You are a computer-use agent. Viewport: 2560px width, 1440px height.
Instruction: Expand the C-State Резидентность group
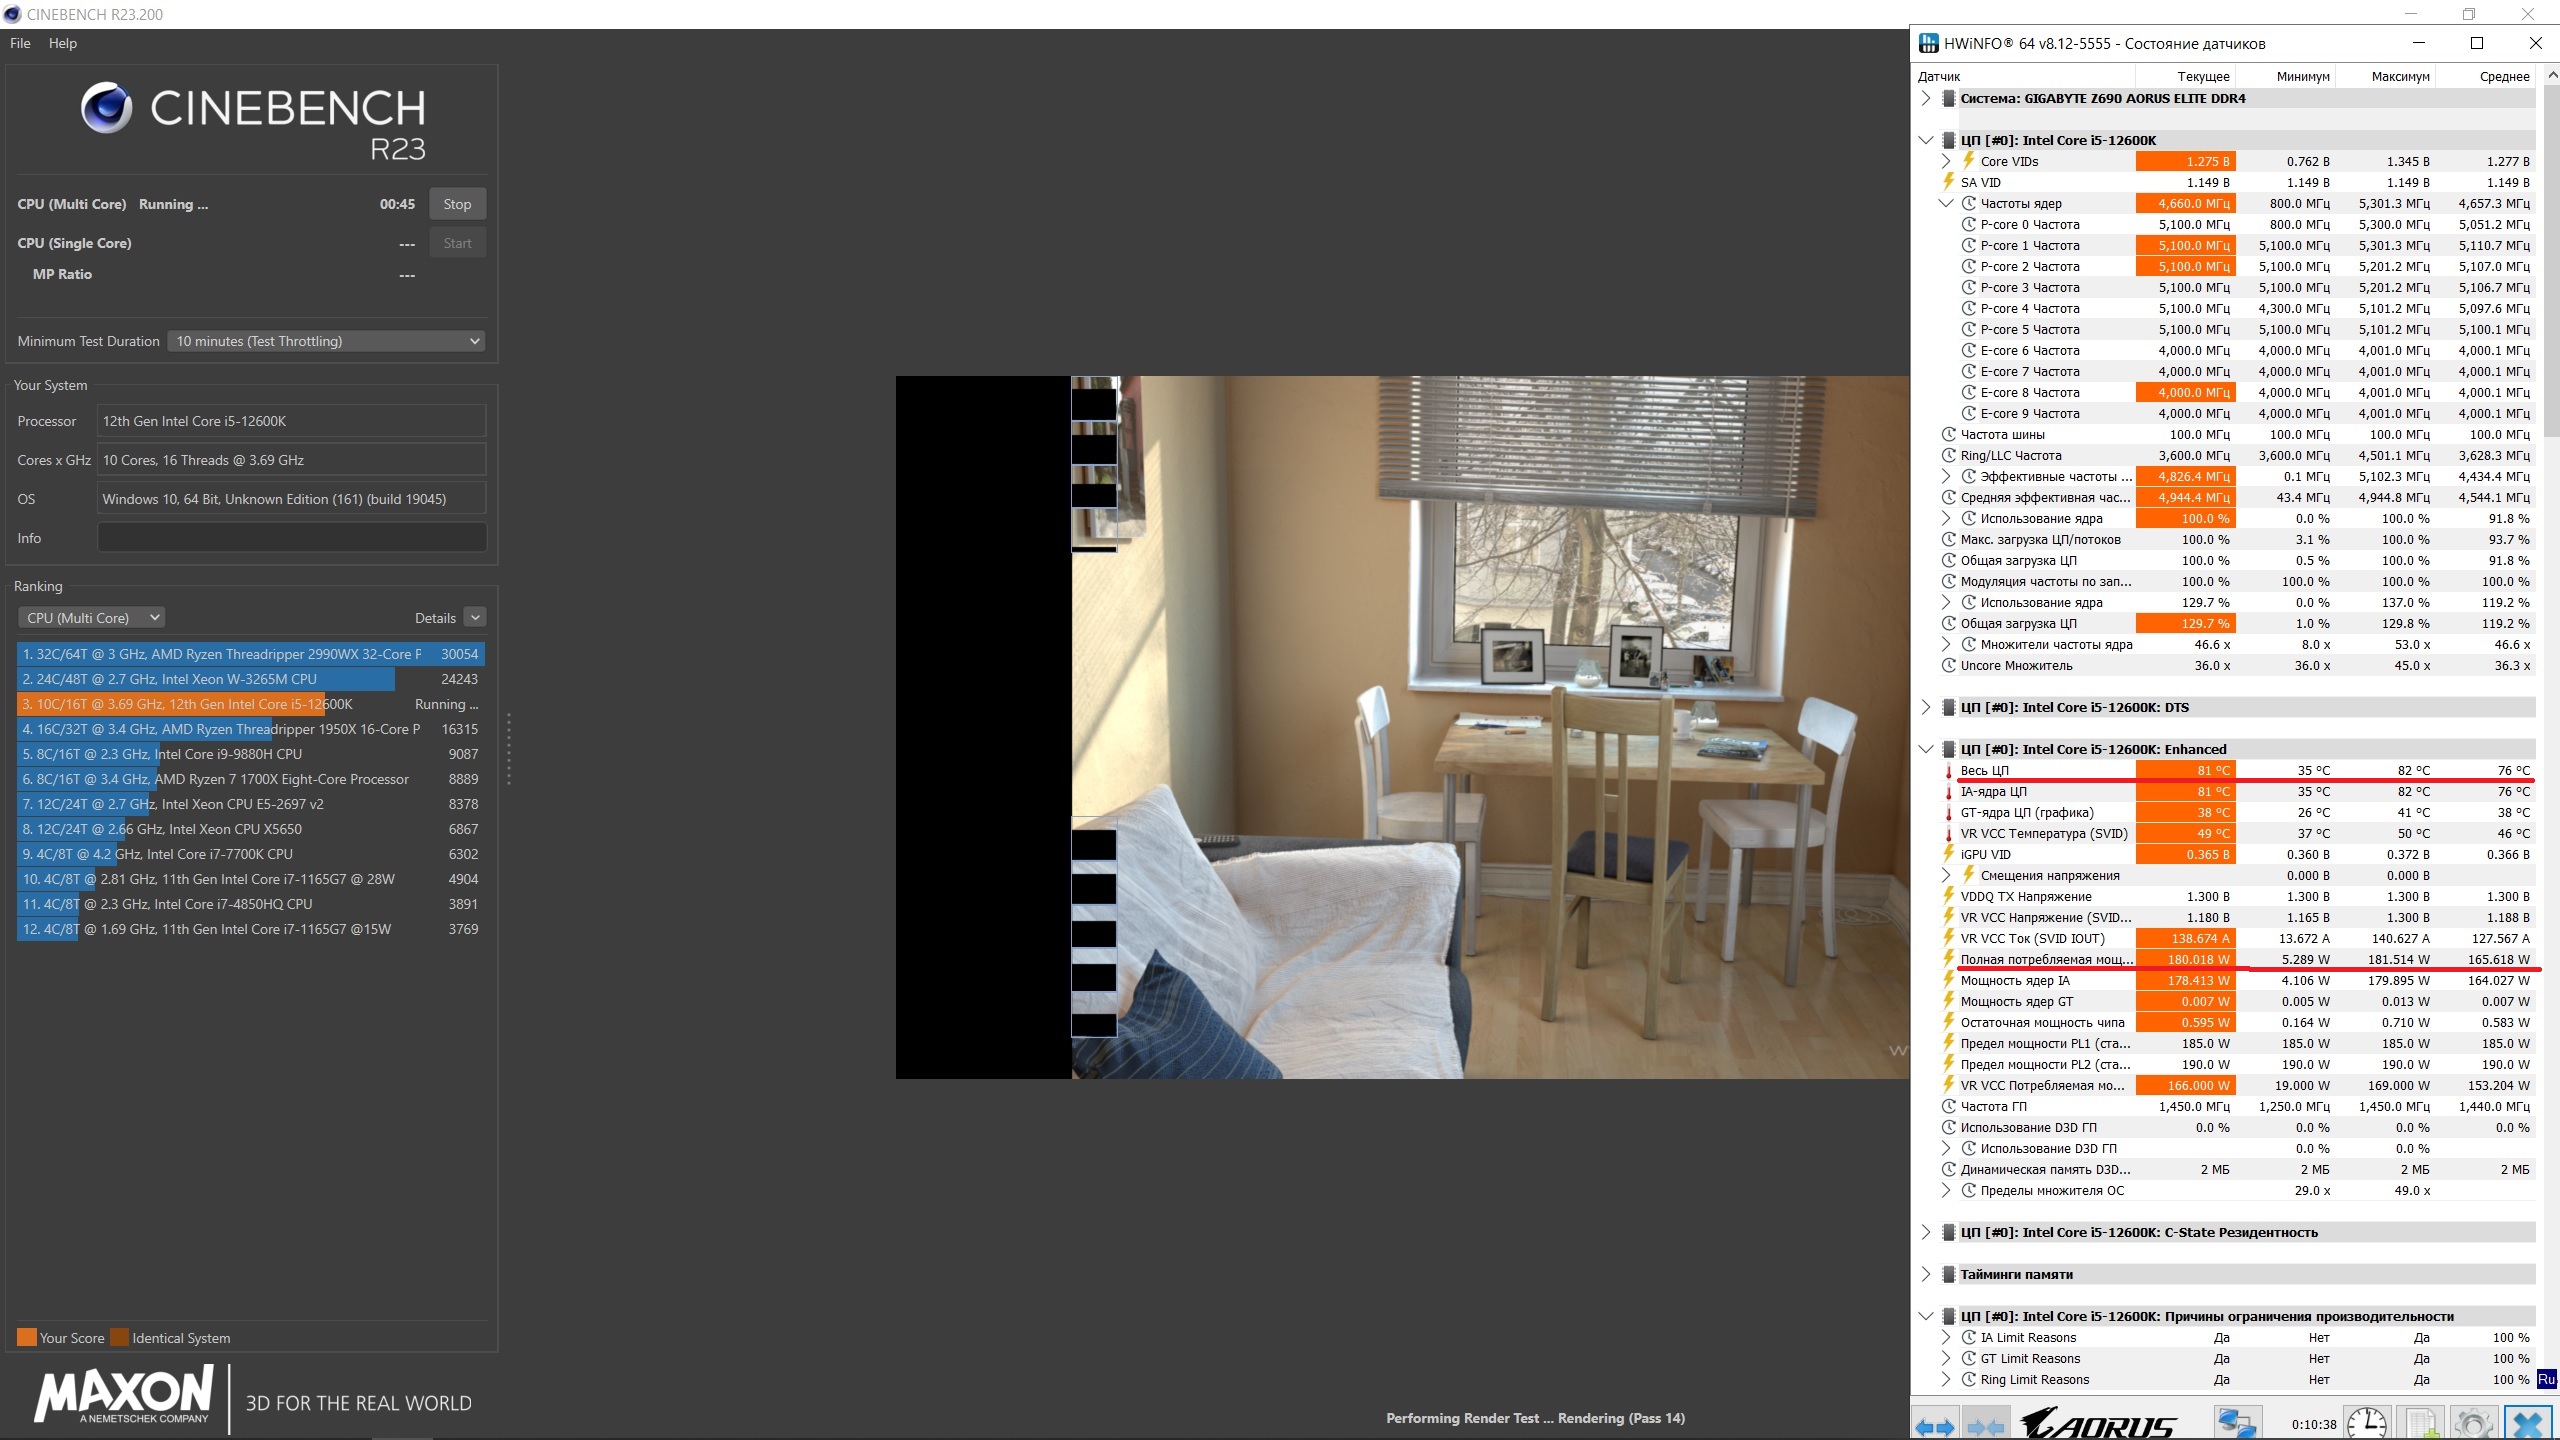click(1926, 1232)
